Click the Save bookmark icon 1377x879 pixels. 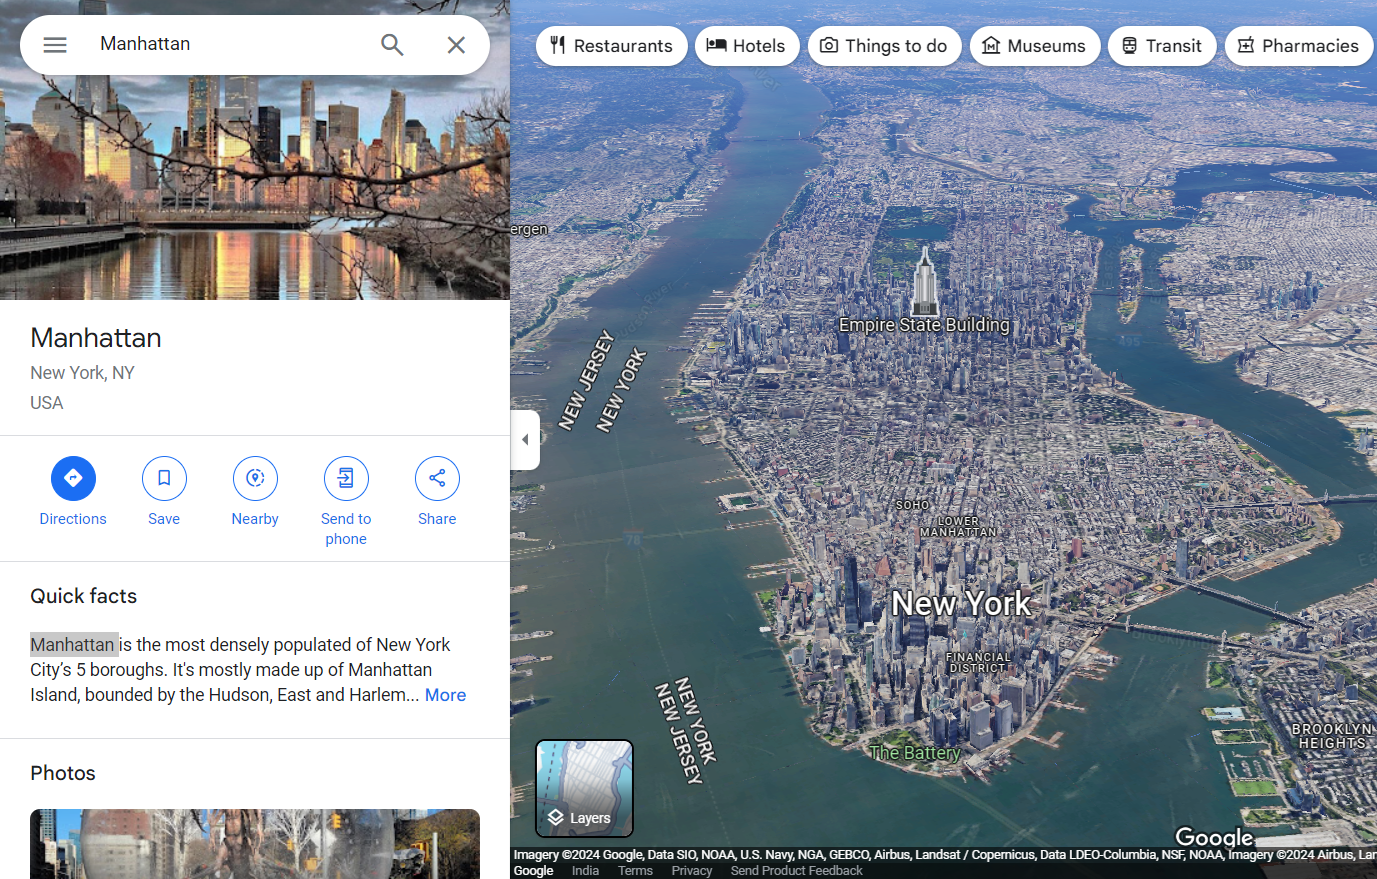click(164, 478)
